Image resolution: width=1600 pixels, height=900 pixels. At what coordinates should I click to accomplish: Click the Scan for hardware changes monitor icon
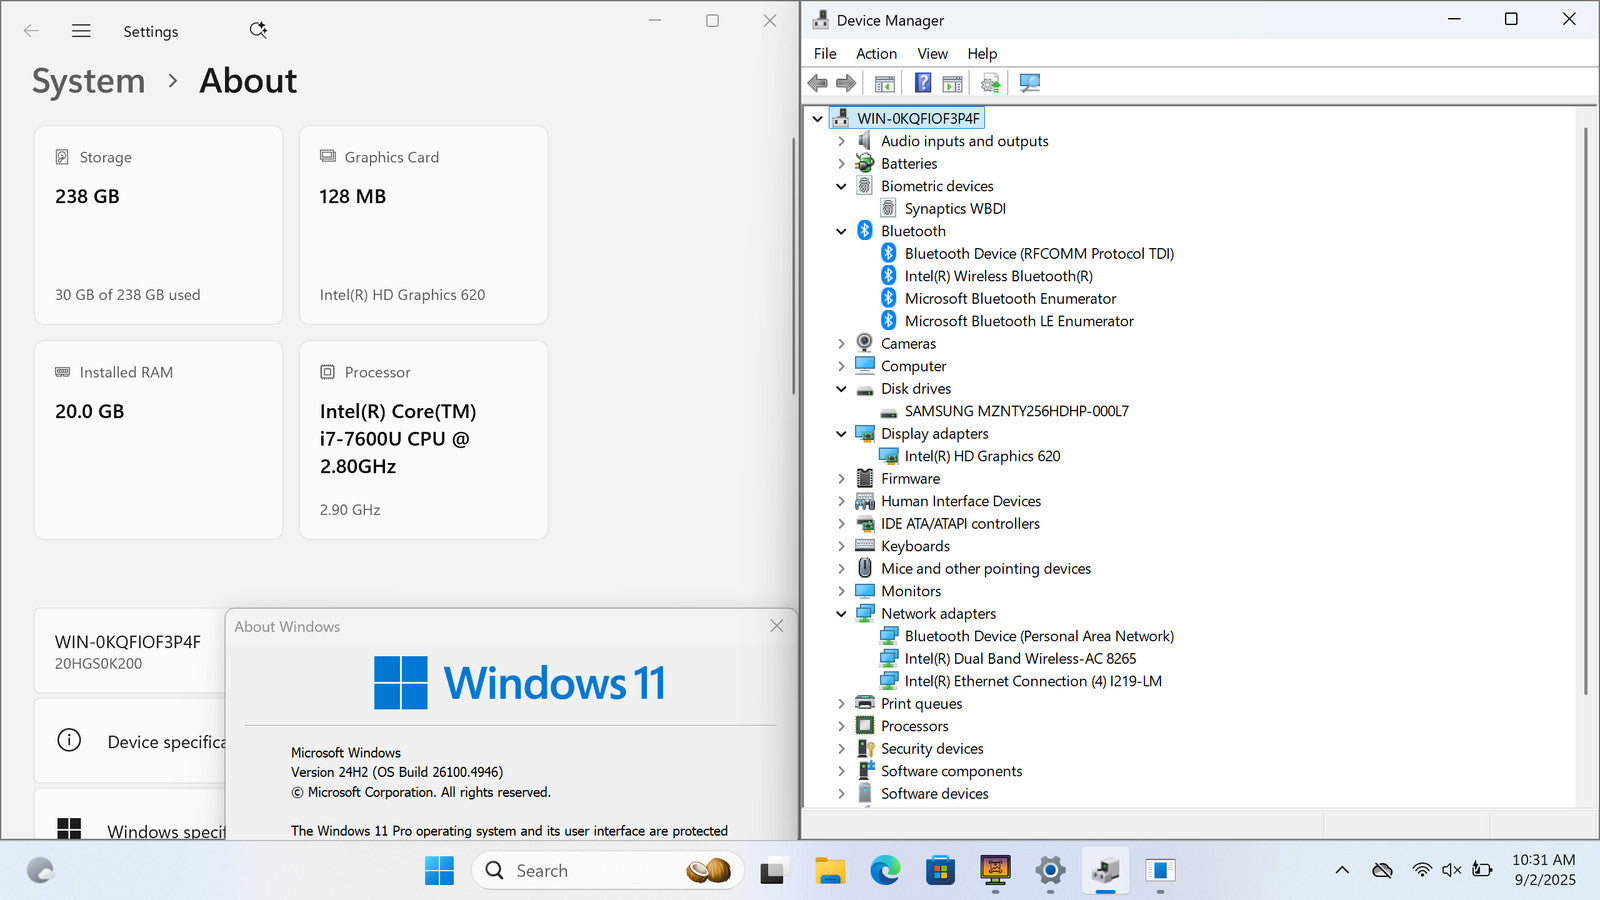[1030, 83]
